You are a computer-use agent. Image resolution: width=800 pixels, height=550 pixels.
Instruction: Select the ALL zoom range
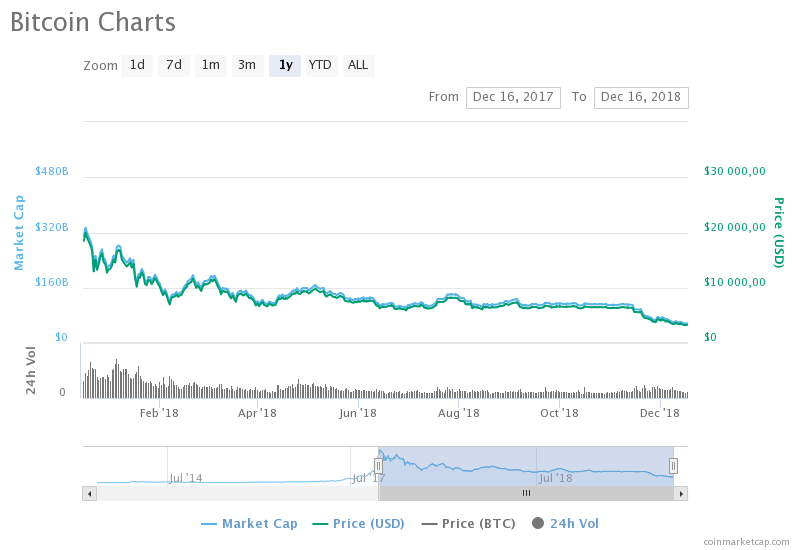359,65
